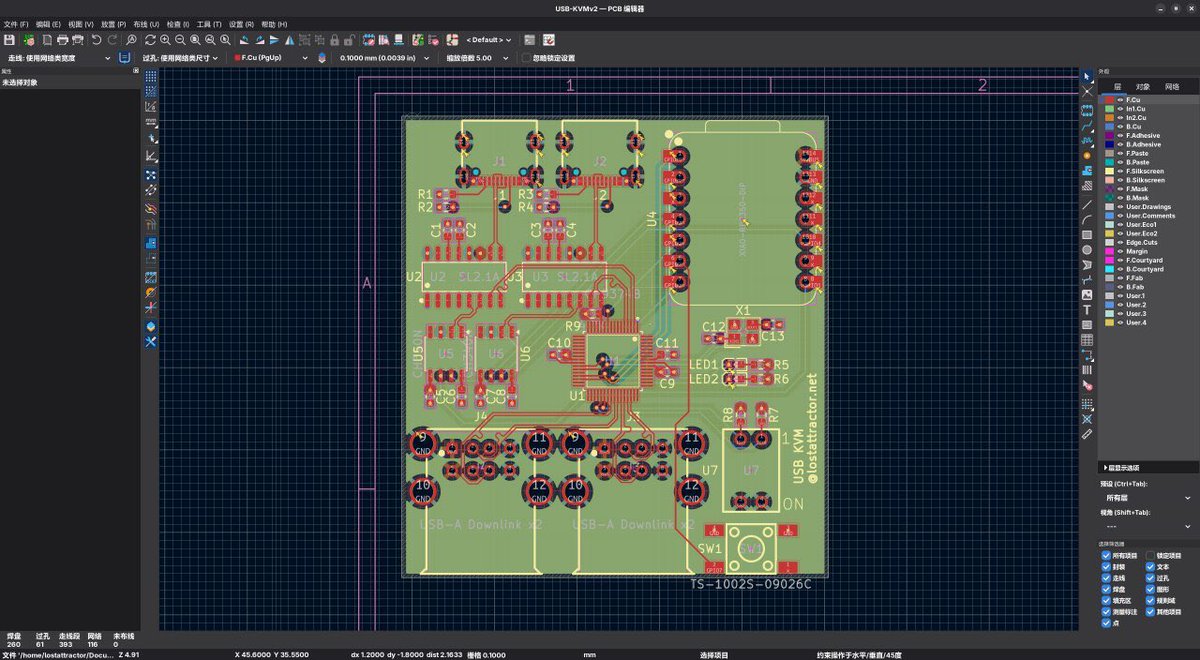Click the F.Cu color swatch
Image resolution: width=1200 pixels, height=660 pixels.
[x=1109, y=100]
